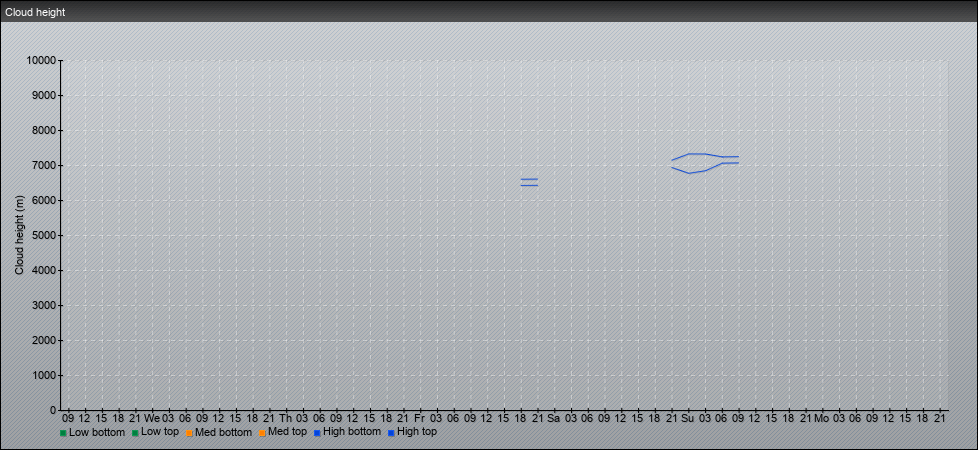Toggle the Med top legend series
This screenshot has height=450, width=978.
point(283,432)
